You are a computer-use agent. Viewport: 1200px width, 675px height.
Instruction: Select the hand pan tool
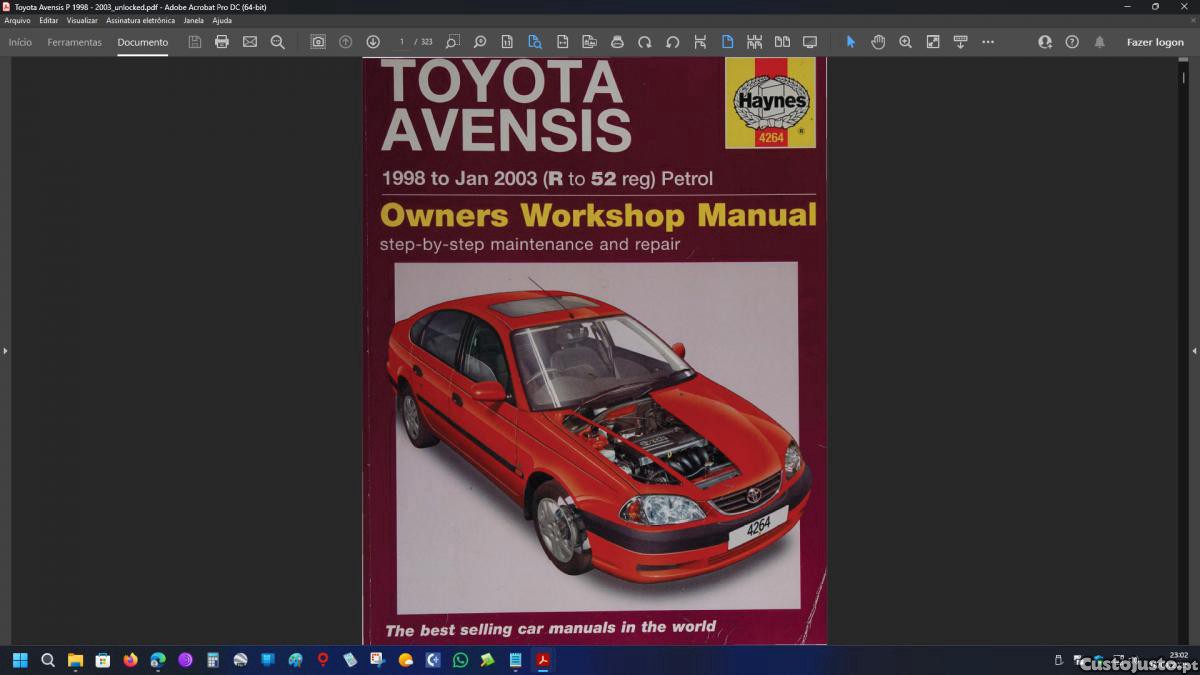[x=878, y=42]
